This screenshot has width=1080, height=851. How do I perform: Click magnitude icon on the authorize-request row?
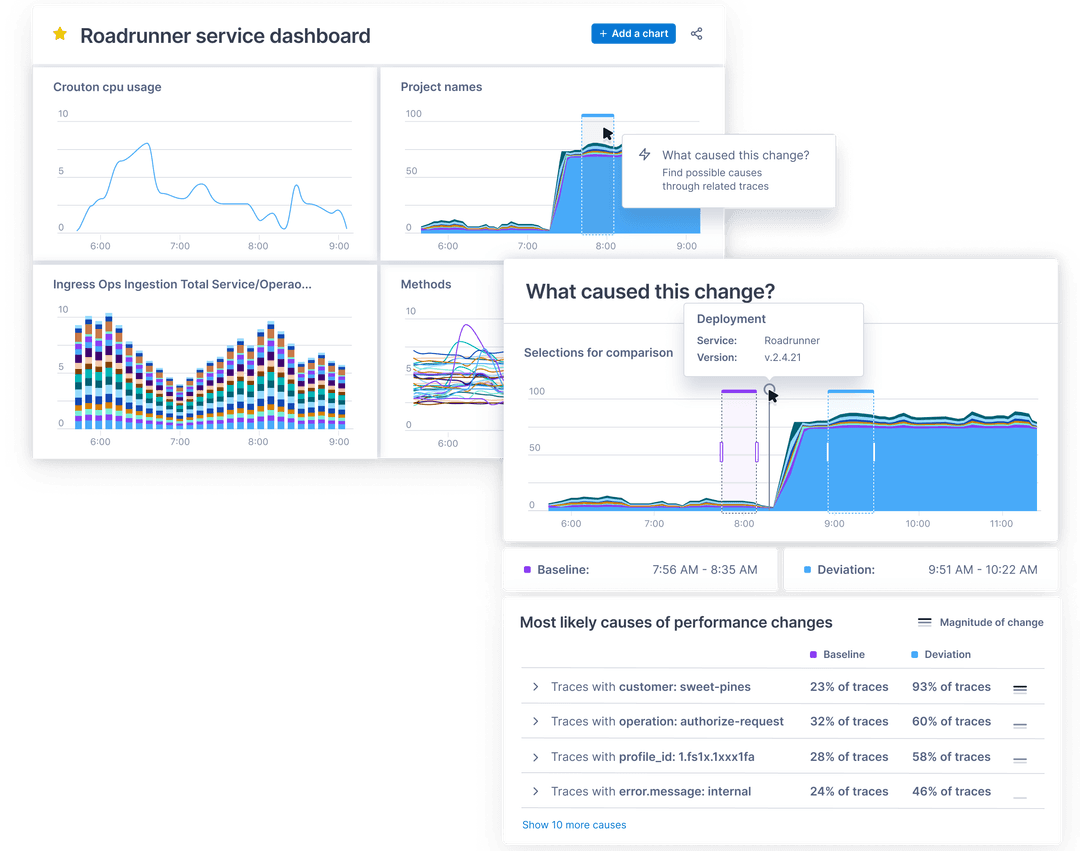[1020, 725]
